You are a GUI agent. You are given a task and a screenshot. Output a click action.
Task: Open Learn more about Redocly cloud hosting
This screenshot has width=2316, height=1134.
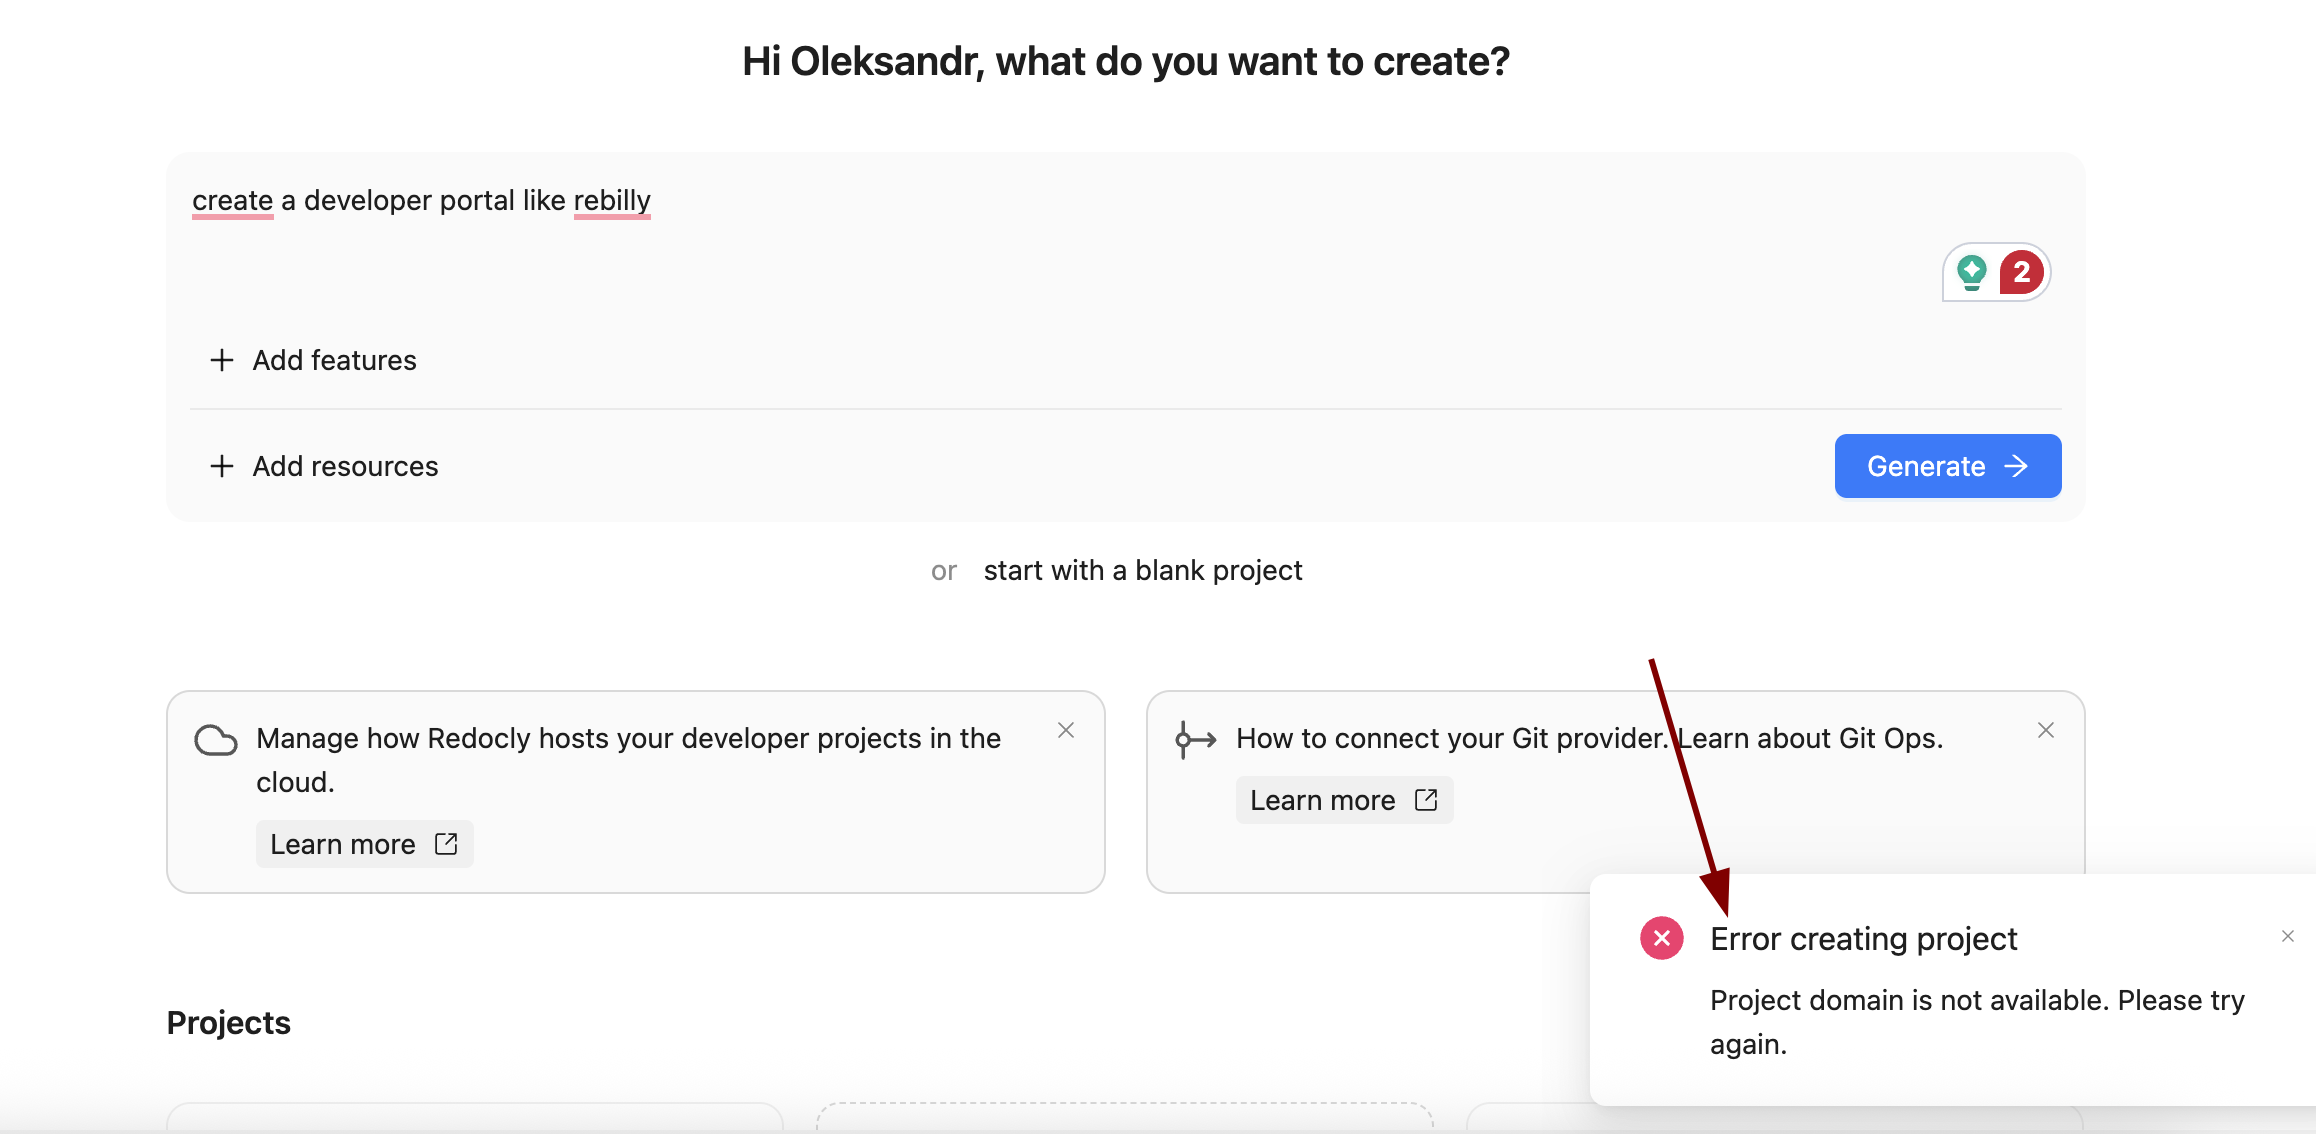coord(364,844)
